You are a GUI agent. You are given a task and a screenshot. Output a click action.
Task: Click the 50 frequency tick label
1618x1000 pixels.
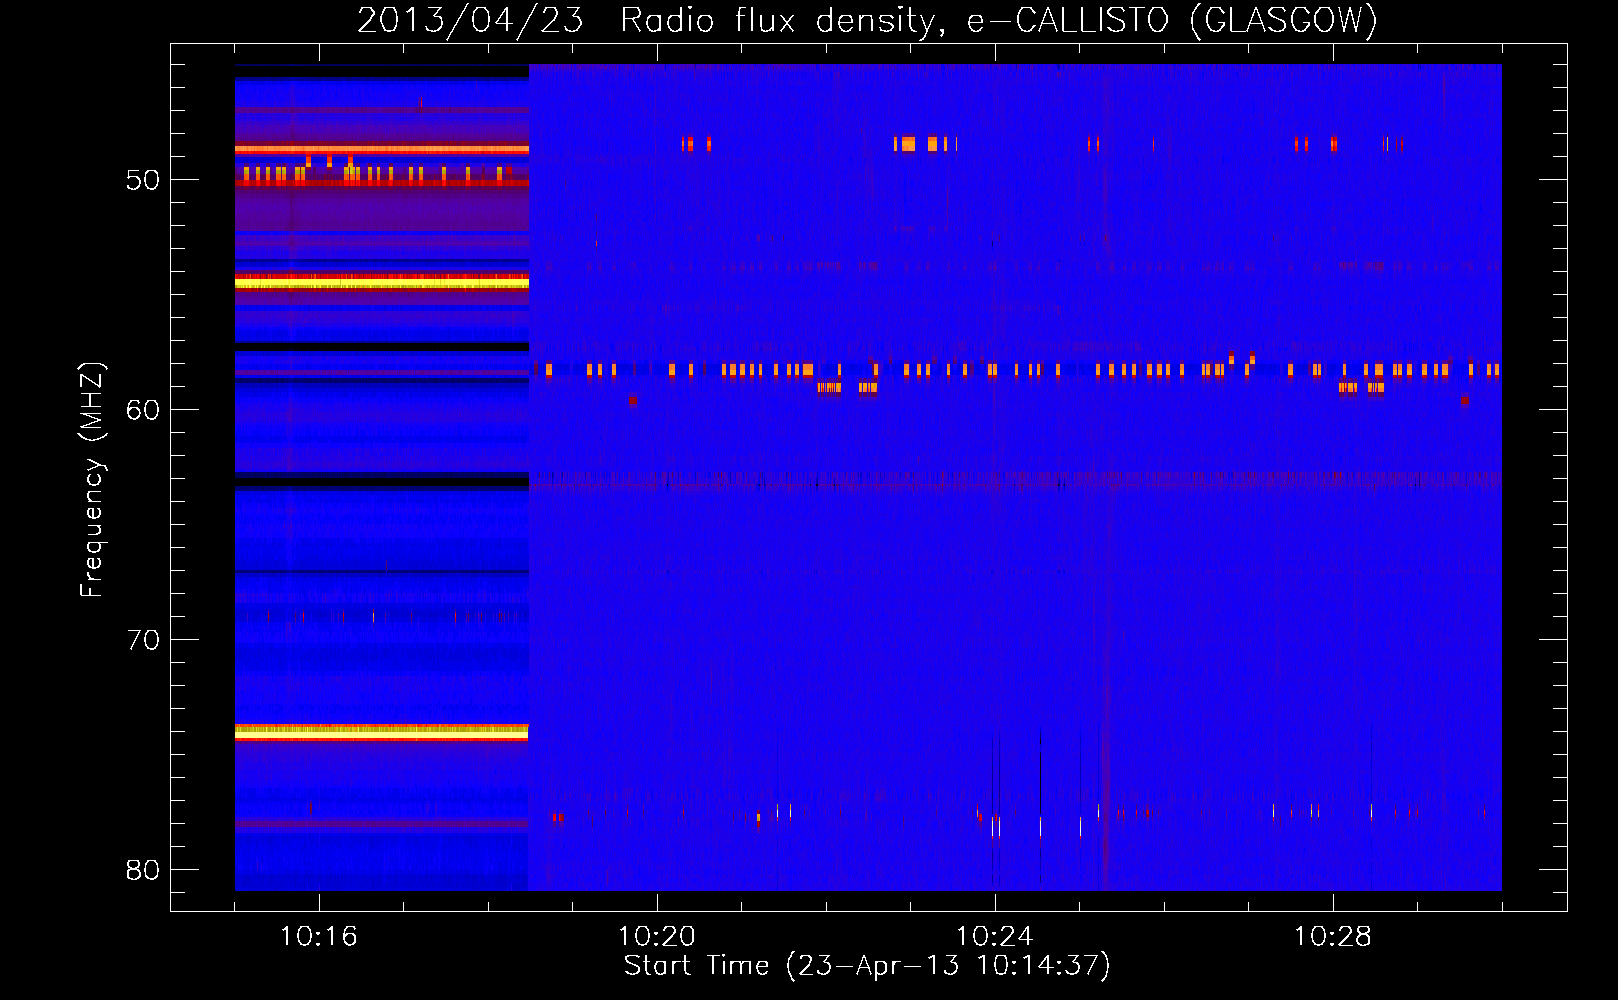click(143, 180)
